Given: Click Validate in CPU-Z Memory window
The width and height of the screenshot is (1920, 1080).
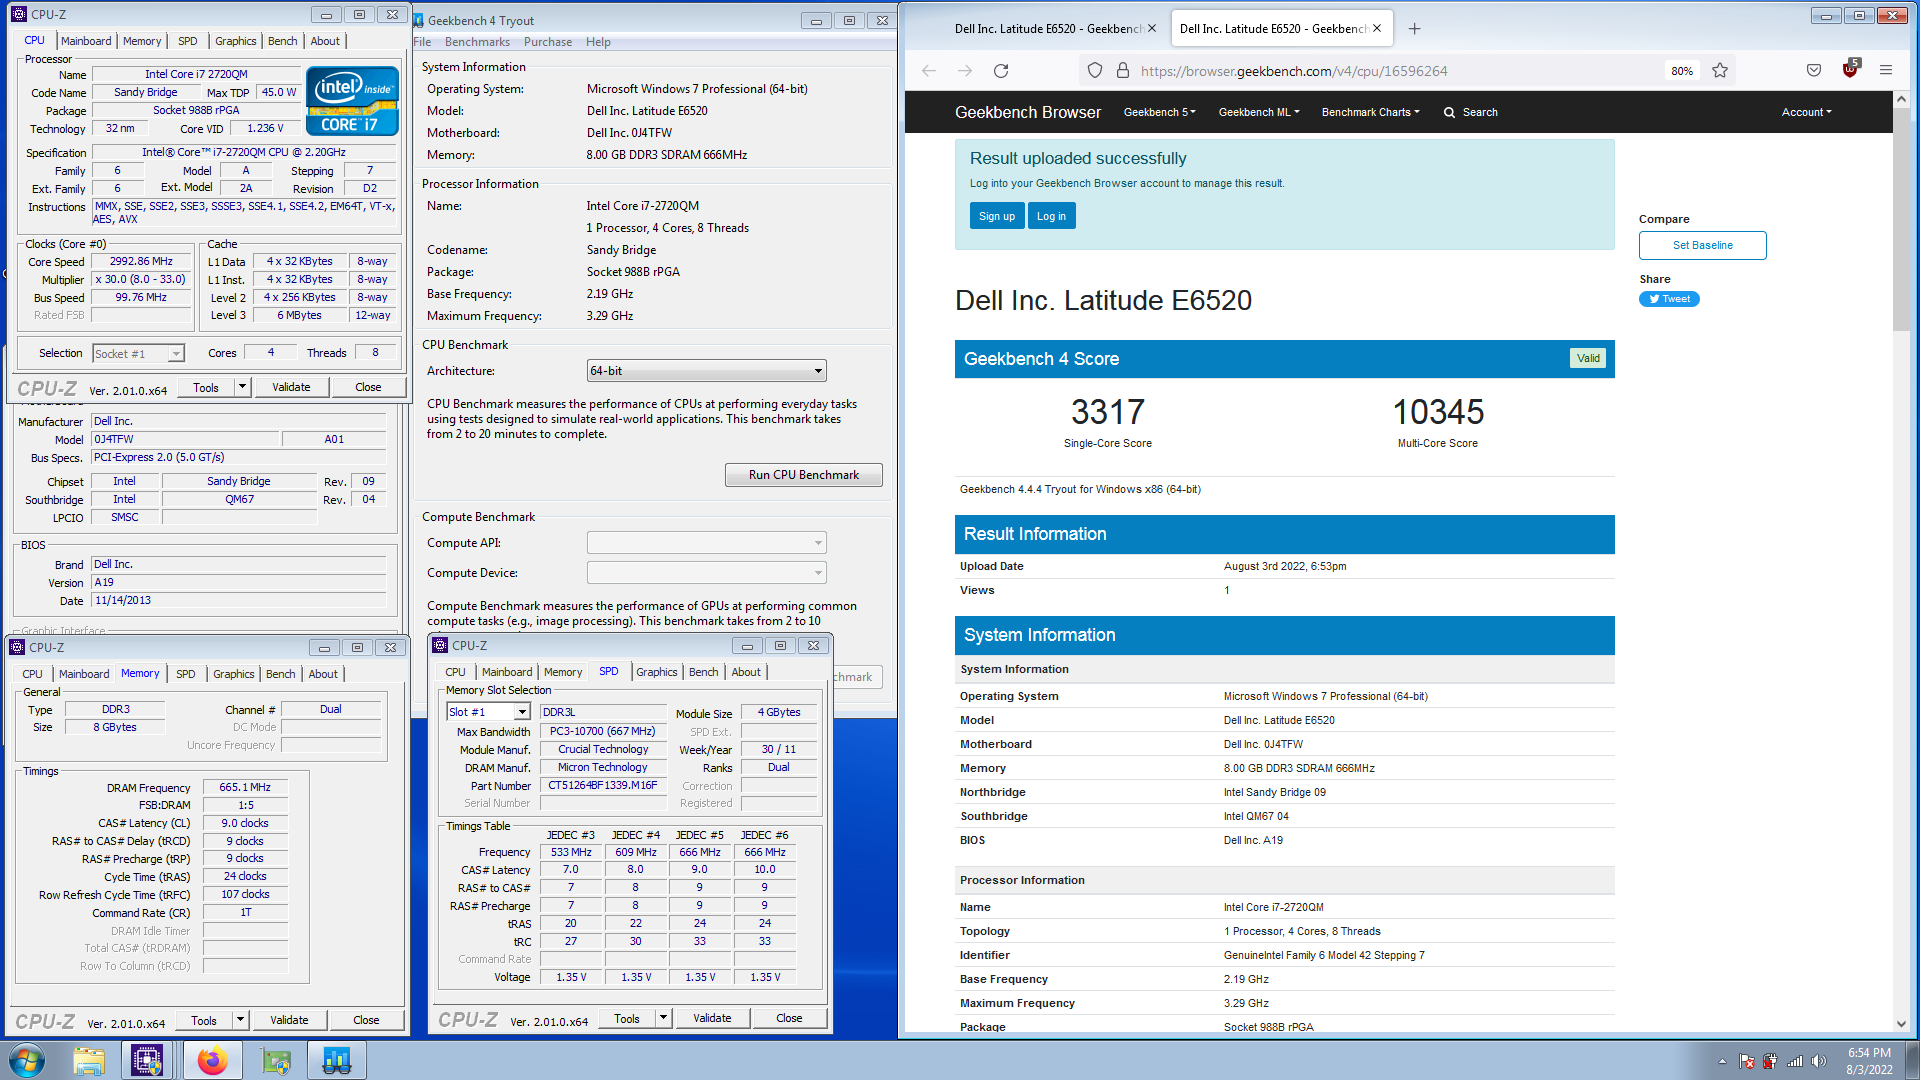Looking at the screenshot, I should (289, 1020).
